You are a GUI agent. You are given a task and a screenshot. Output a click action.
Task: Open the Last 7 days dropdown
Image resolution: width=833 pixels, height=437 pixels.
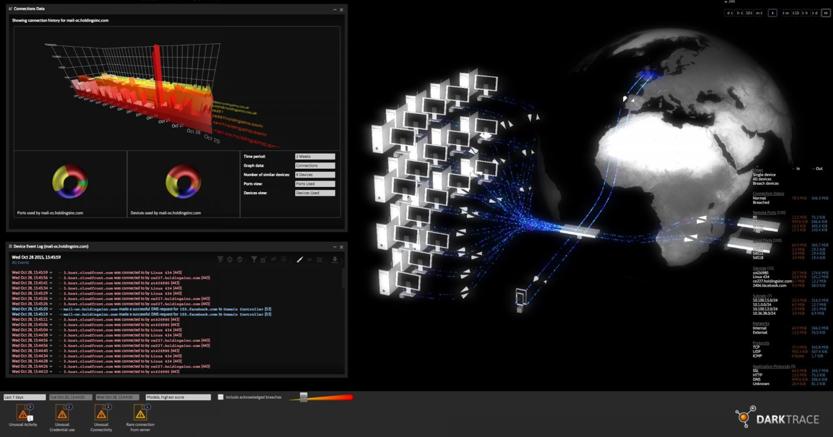pos(24,397)
